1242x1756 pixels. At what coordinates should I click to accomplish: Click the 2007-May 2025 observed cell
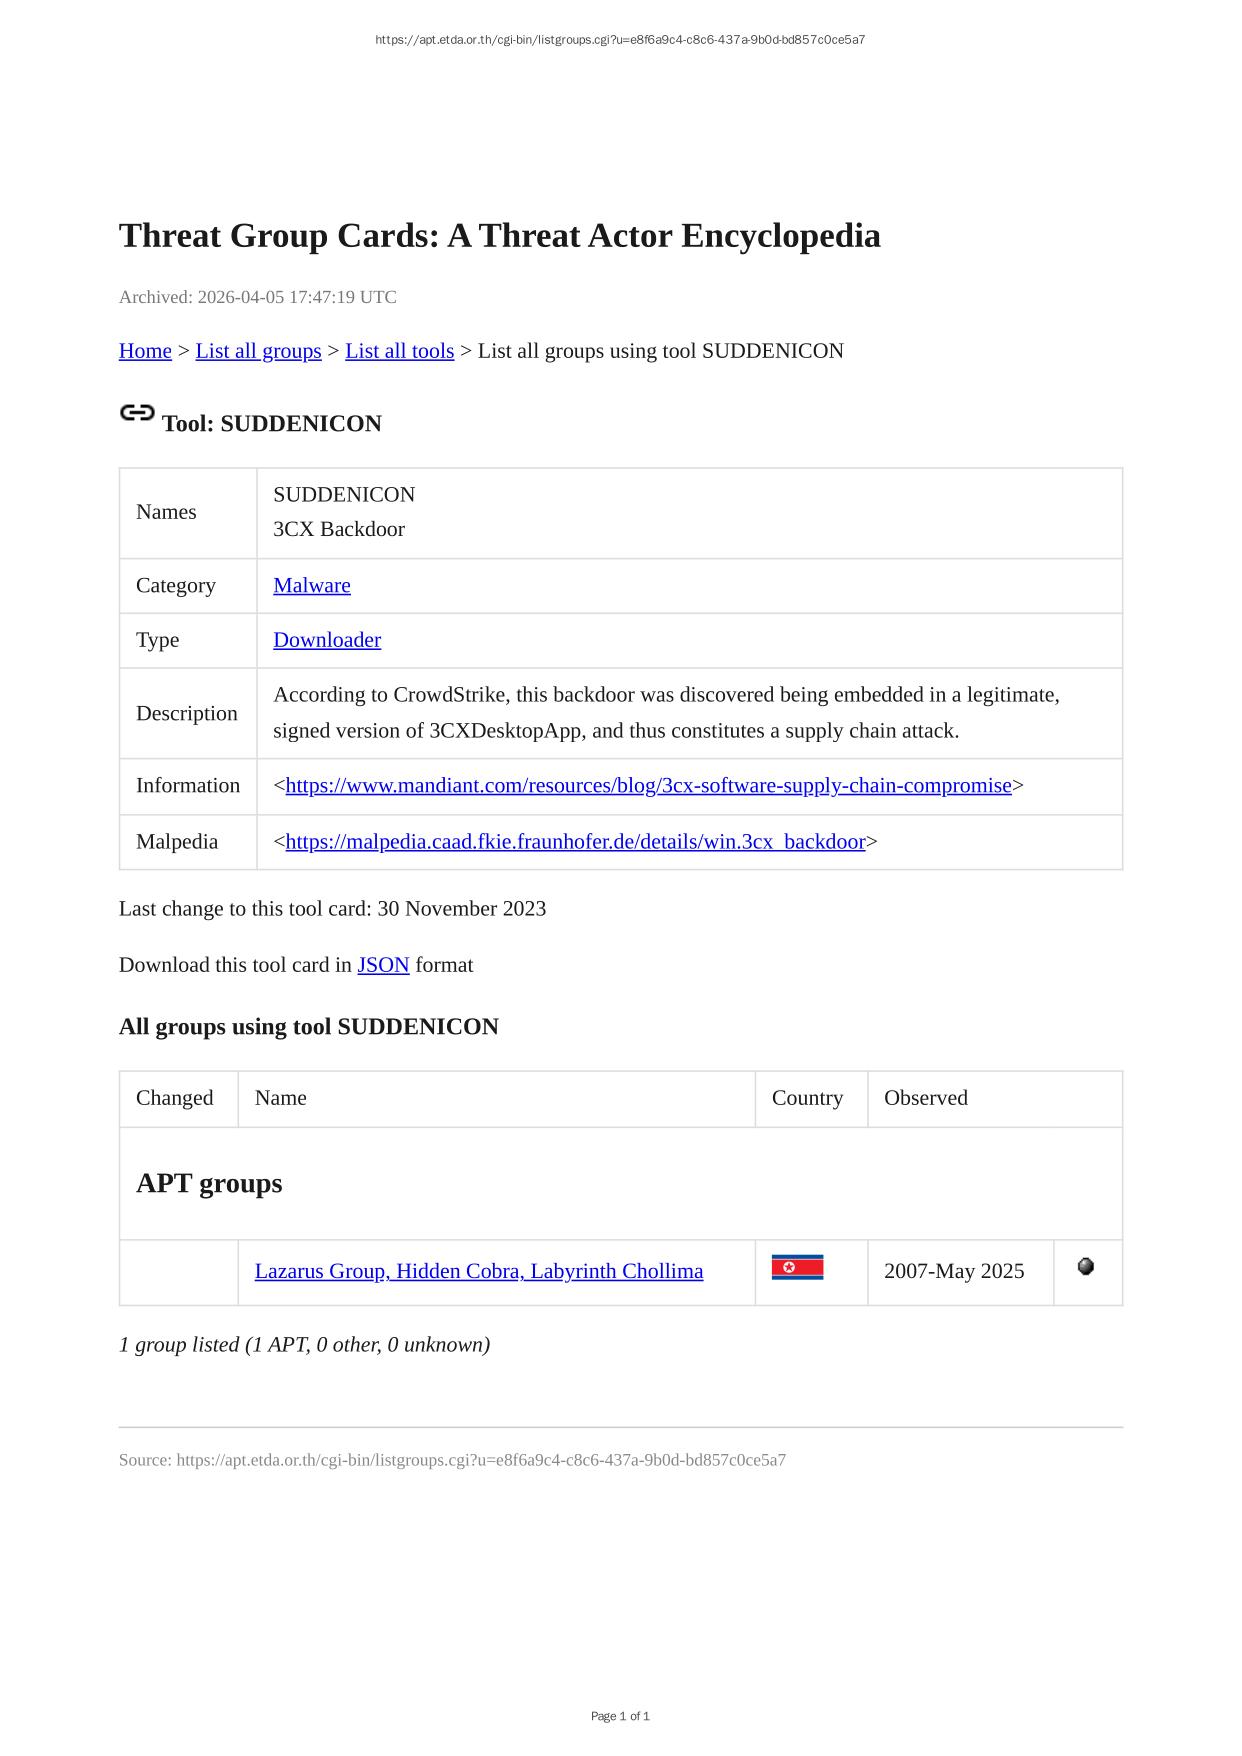point(954,1271)
